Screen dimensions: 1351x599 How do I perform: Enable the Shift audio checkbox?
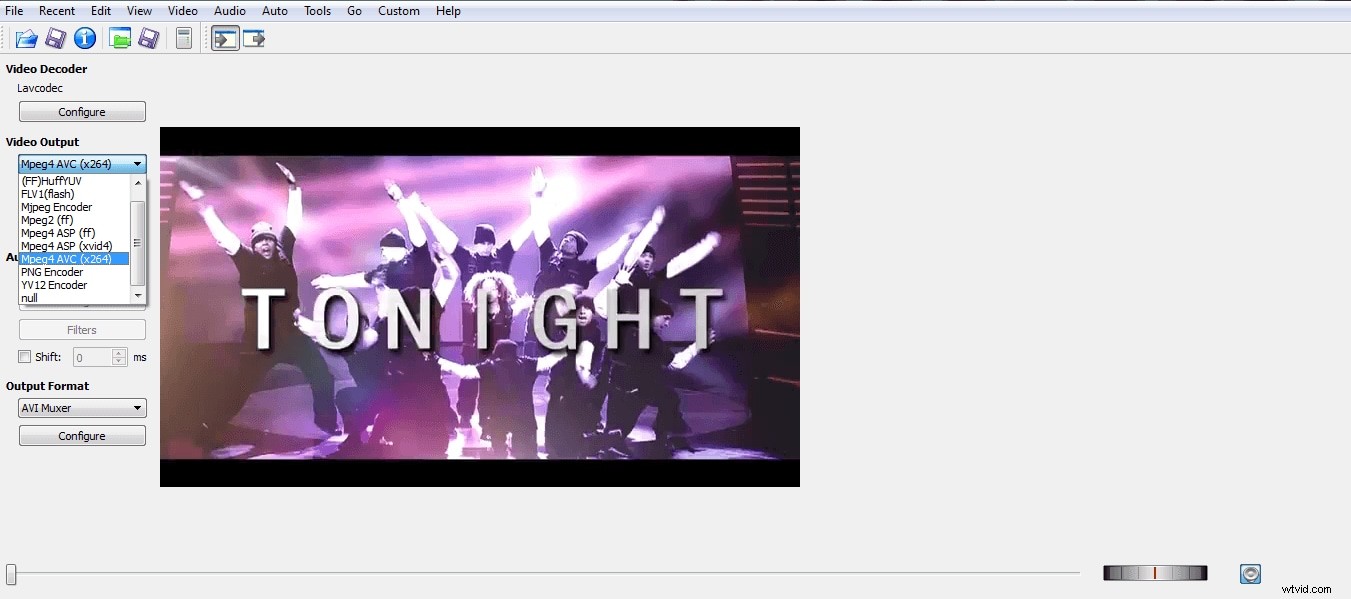pos(23,356)
